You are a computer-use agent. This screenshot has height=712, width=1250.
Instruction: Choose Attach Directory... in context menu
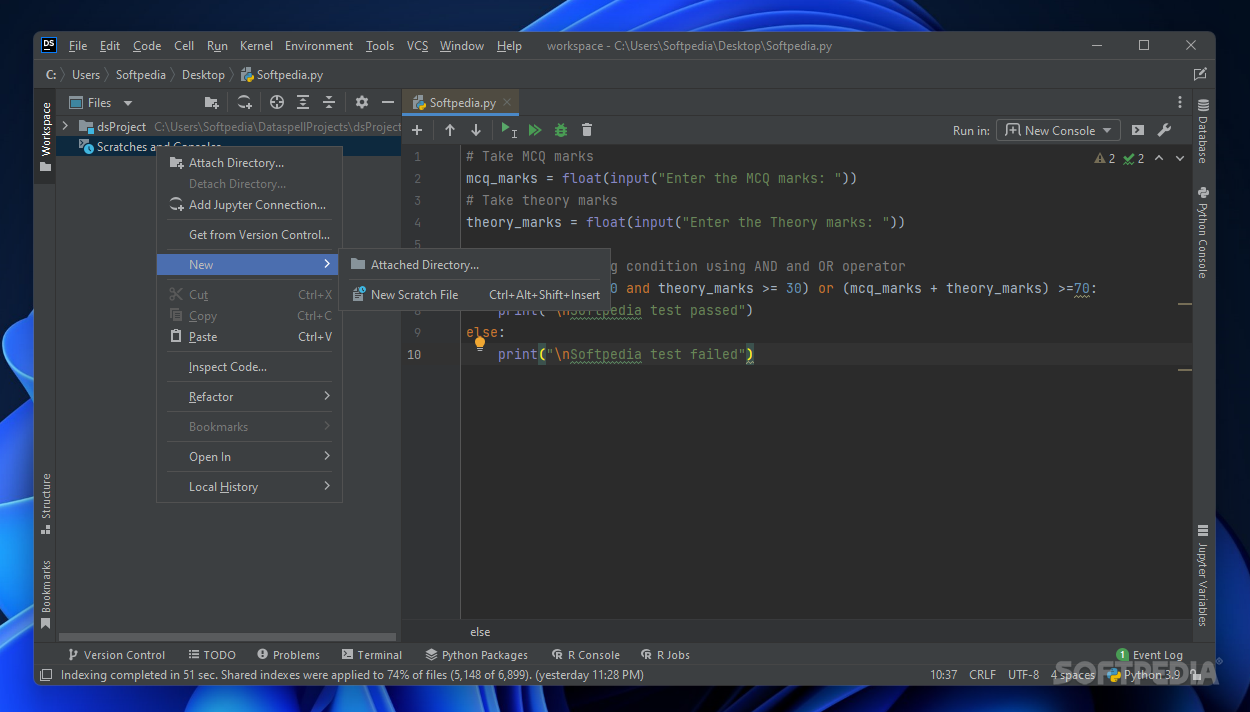(250, 163)
